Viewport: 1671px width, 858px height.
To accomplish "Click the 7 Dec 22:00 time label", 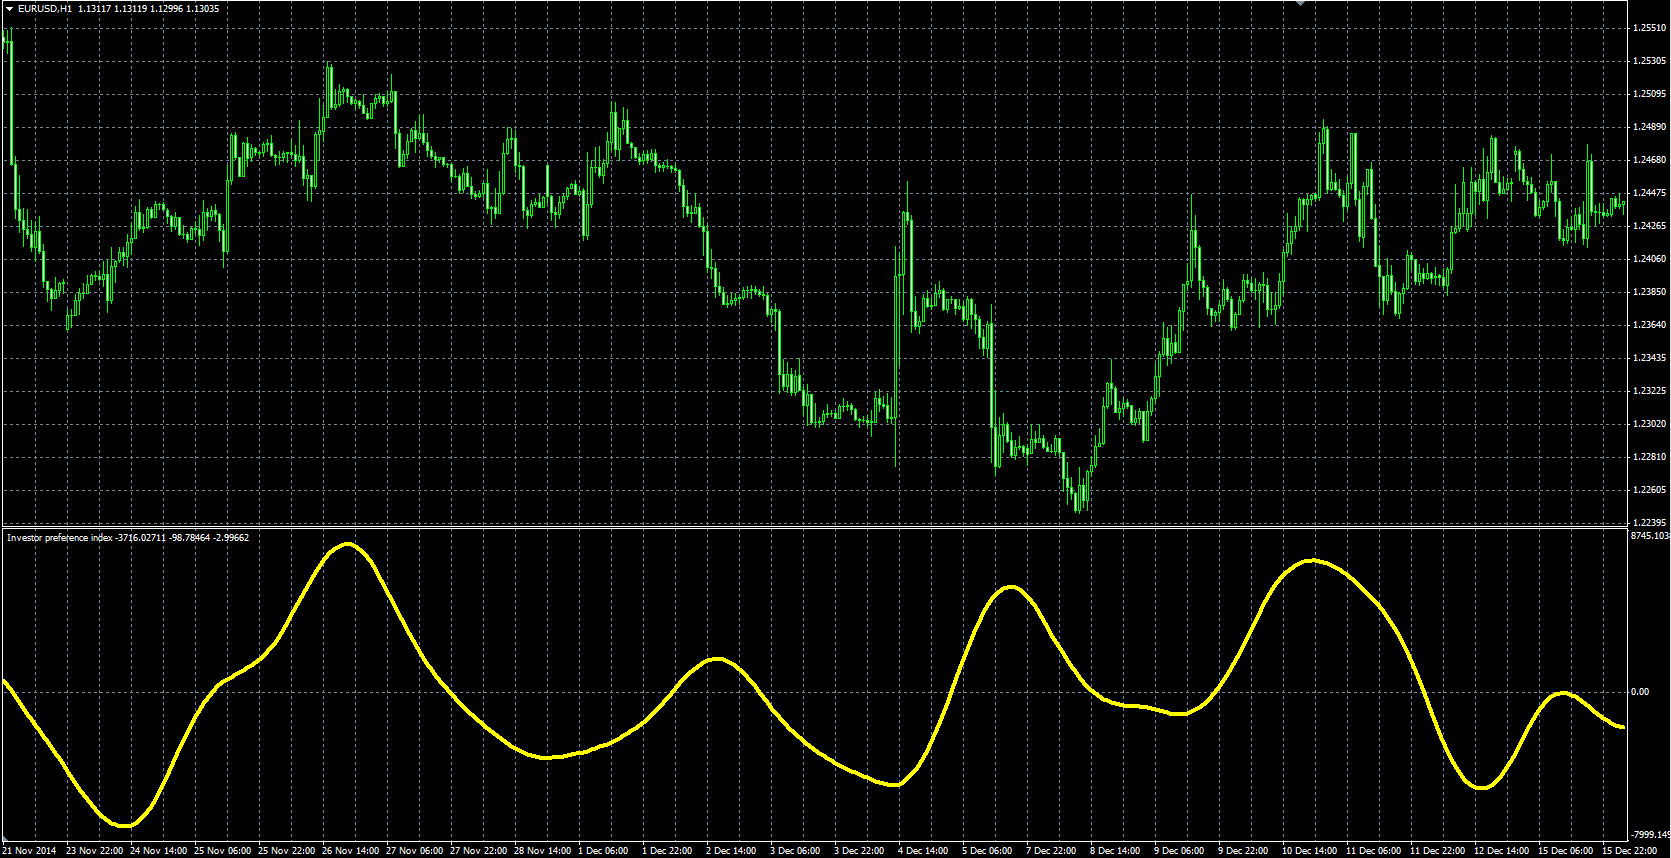I will 1052,851.
